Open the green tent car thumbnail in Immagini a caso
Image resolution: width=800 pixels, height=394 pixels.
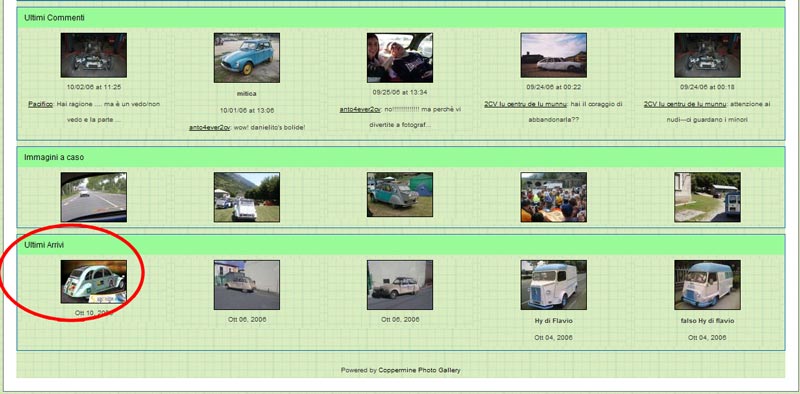[400, 194]
